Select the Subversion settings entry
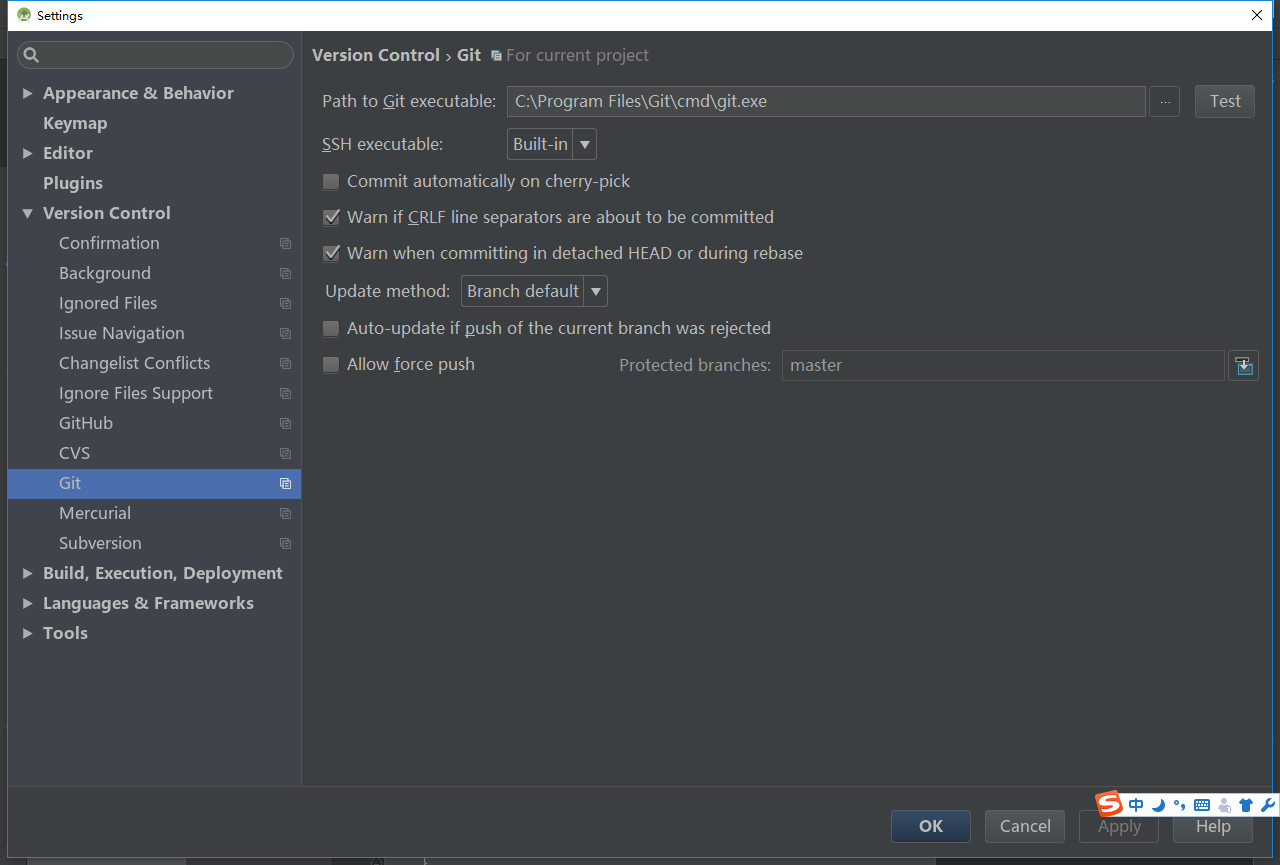 pos(100,543)
